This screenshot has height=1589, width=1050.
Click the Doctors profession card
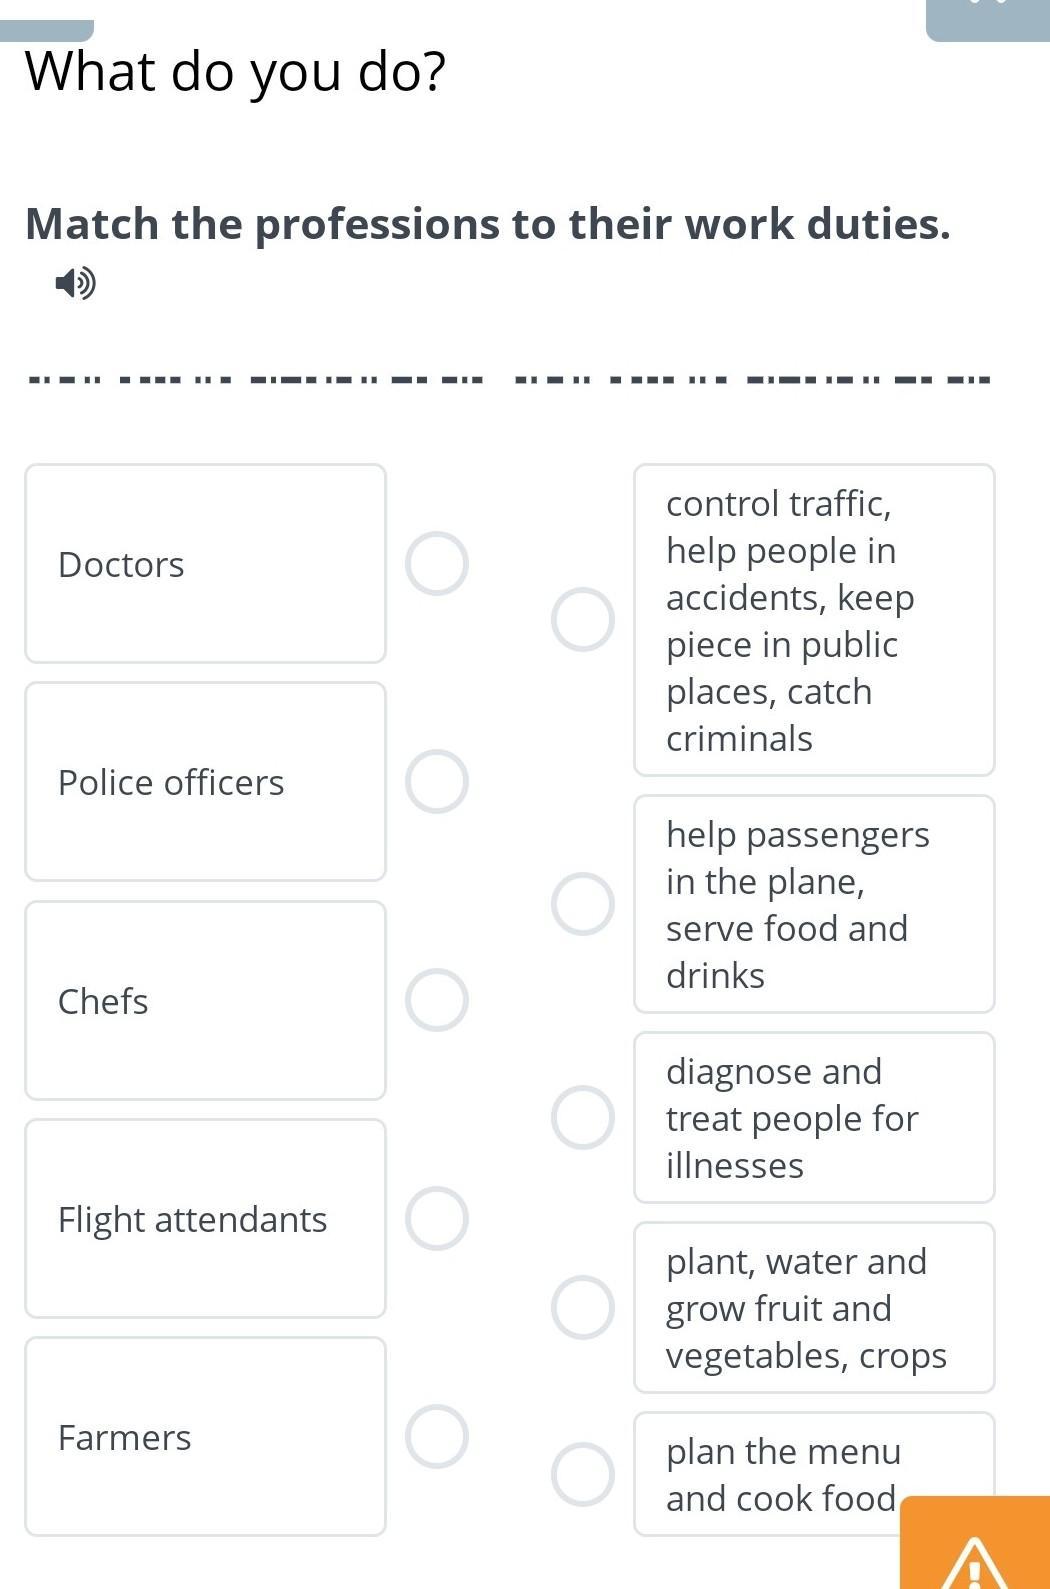point(205,564)
